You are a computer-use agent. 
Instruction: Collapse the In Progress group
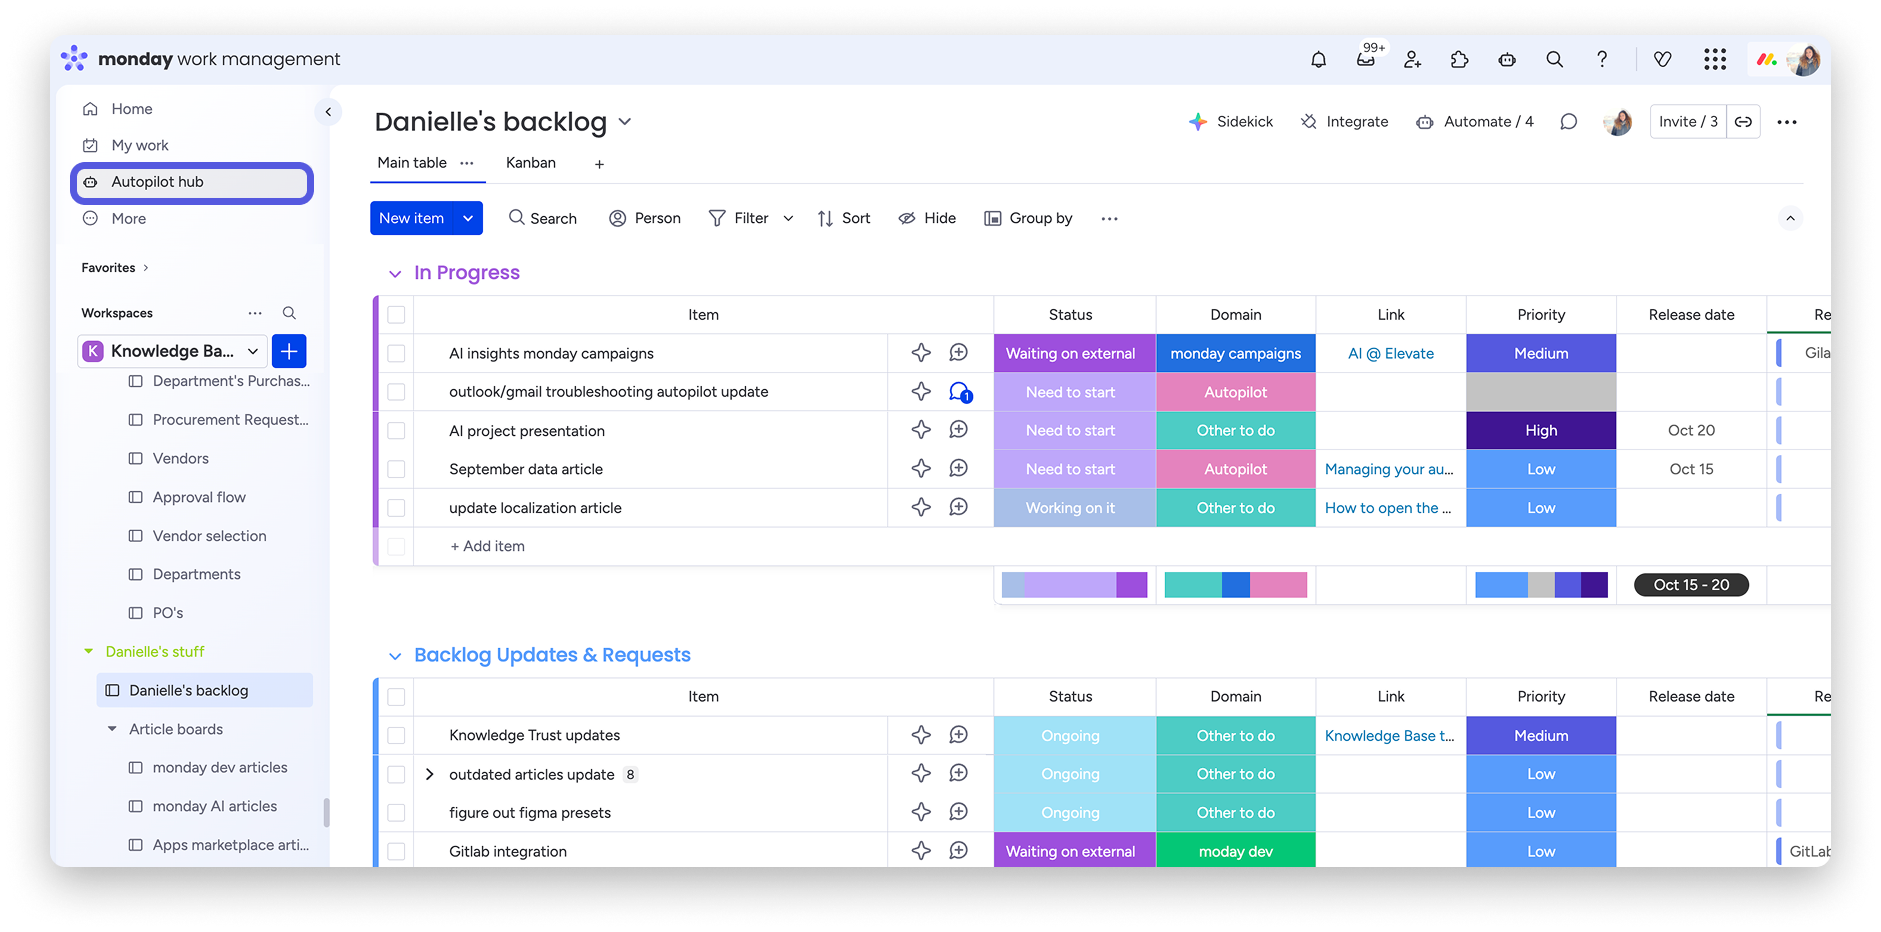pos(395,274)
